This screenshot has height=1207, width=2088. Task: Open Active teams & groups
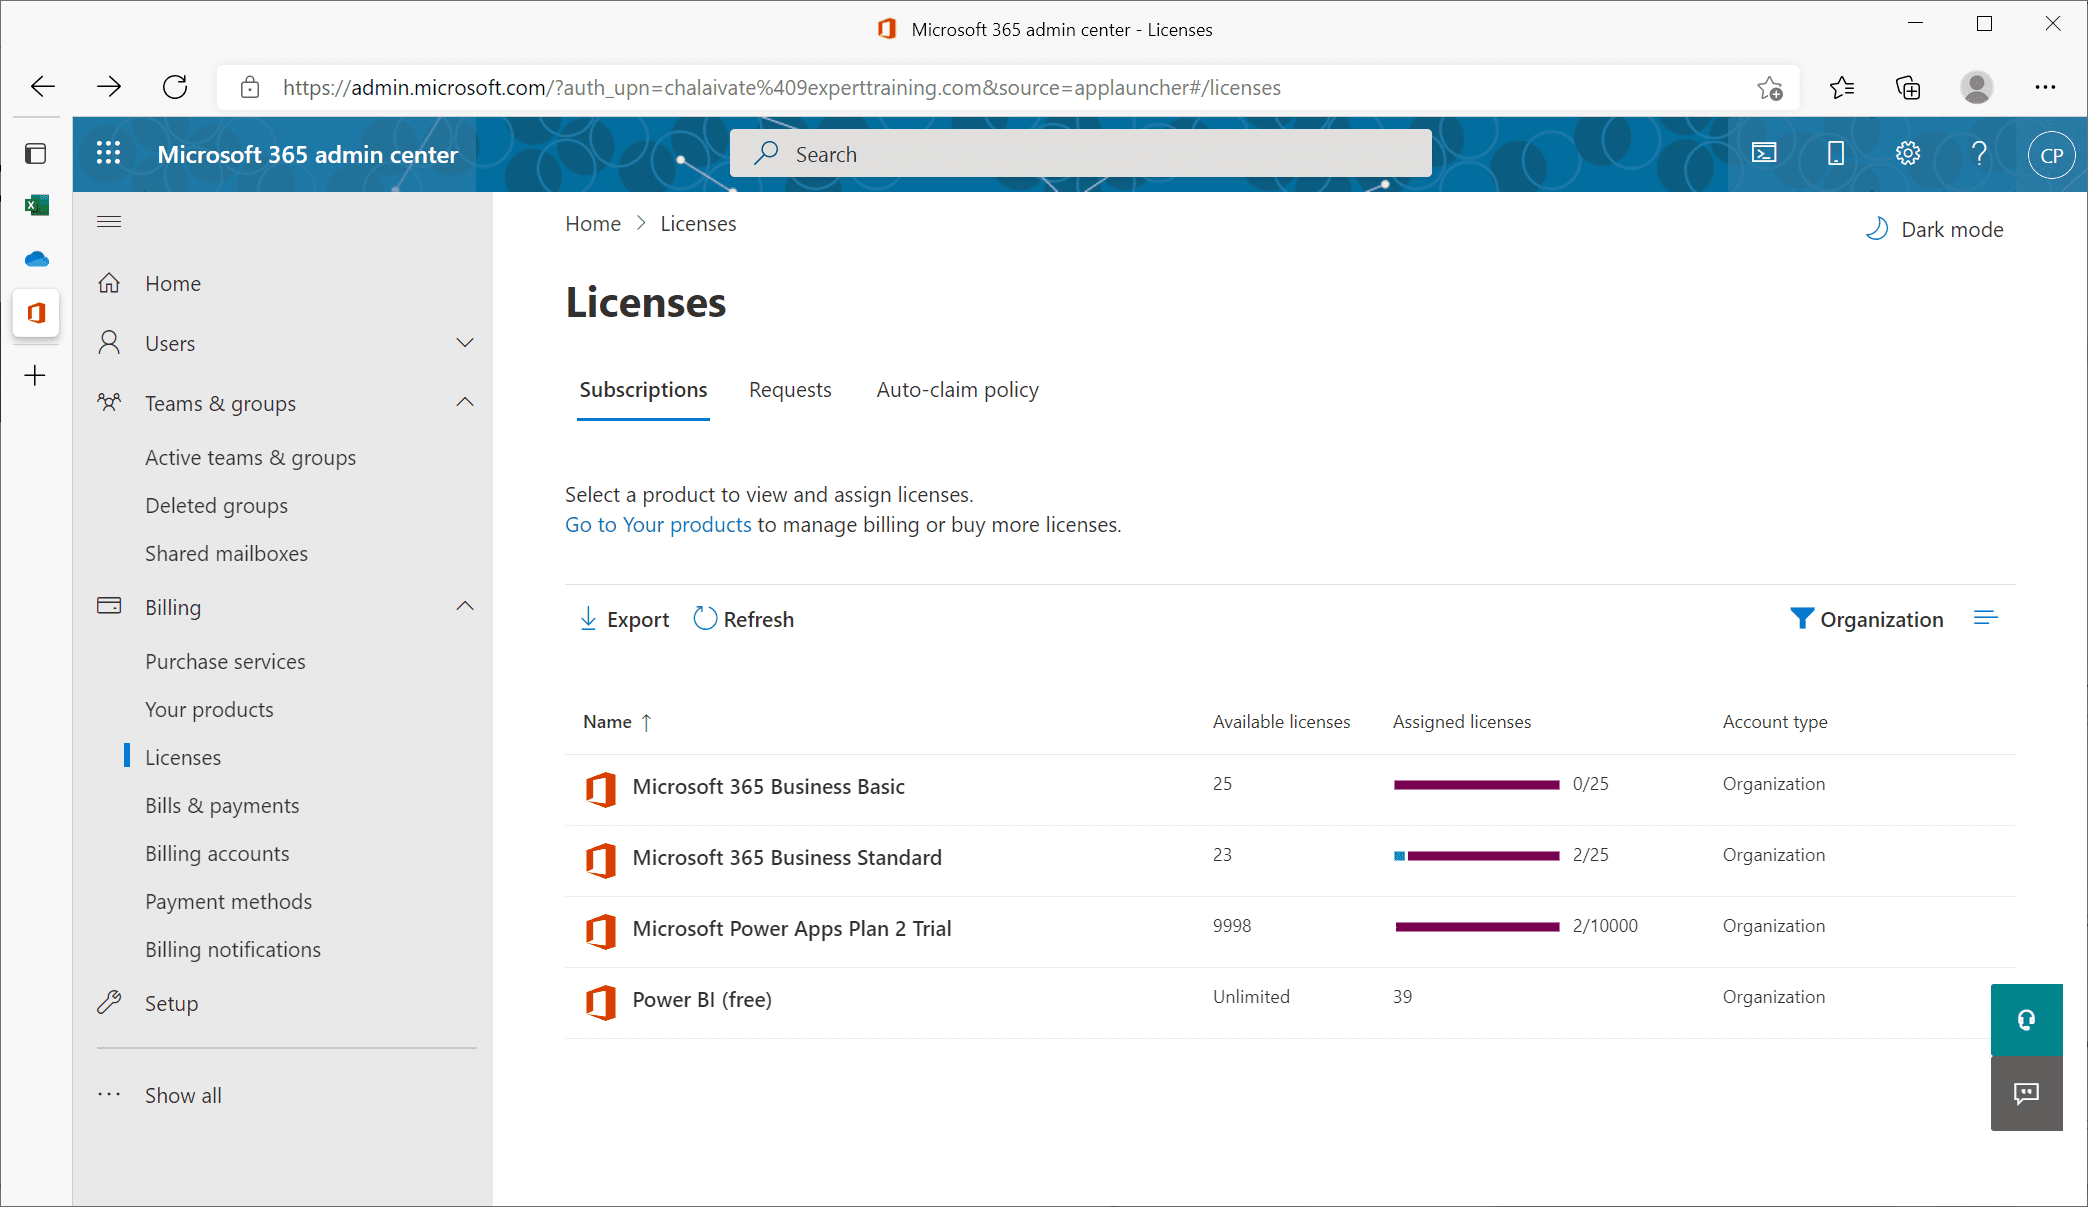tap(250, 457)
